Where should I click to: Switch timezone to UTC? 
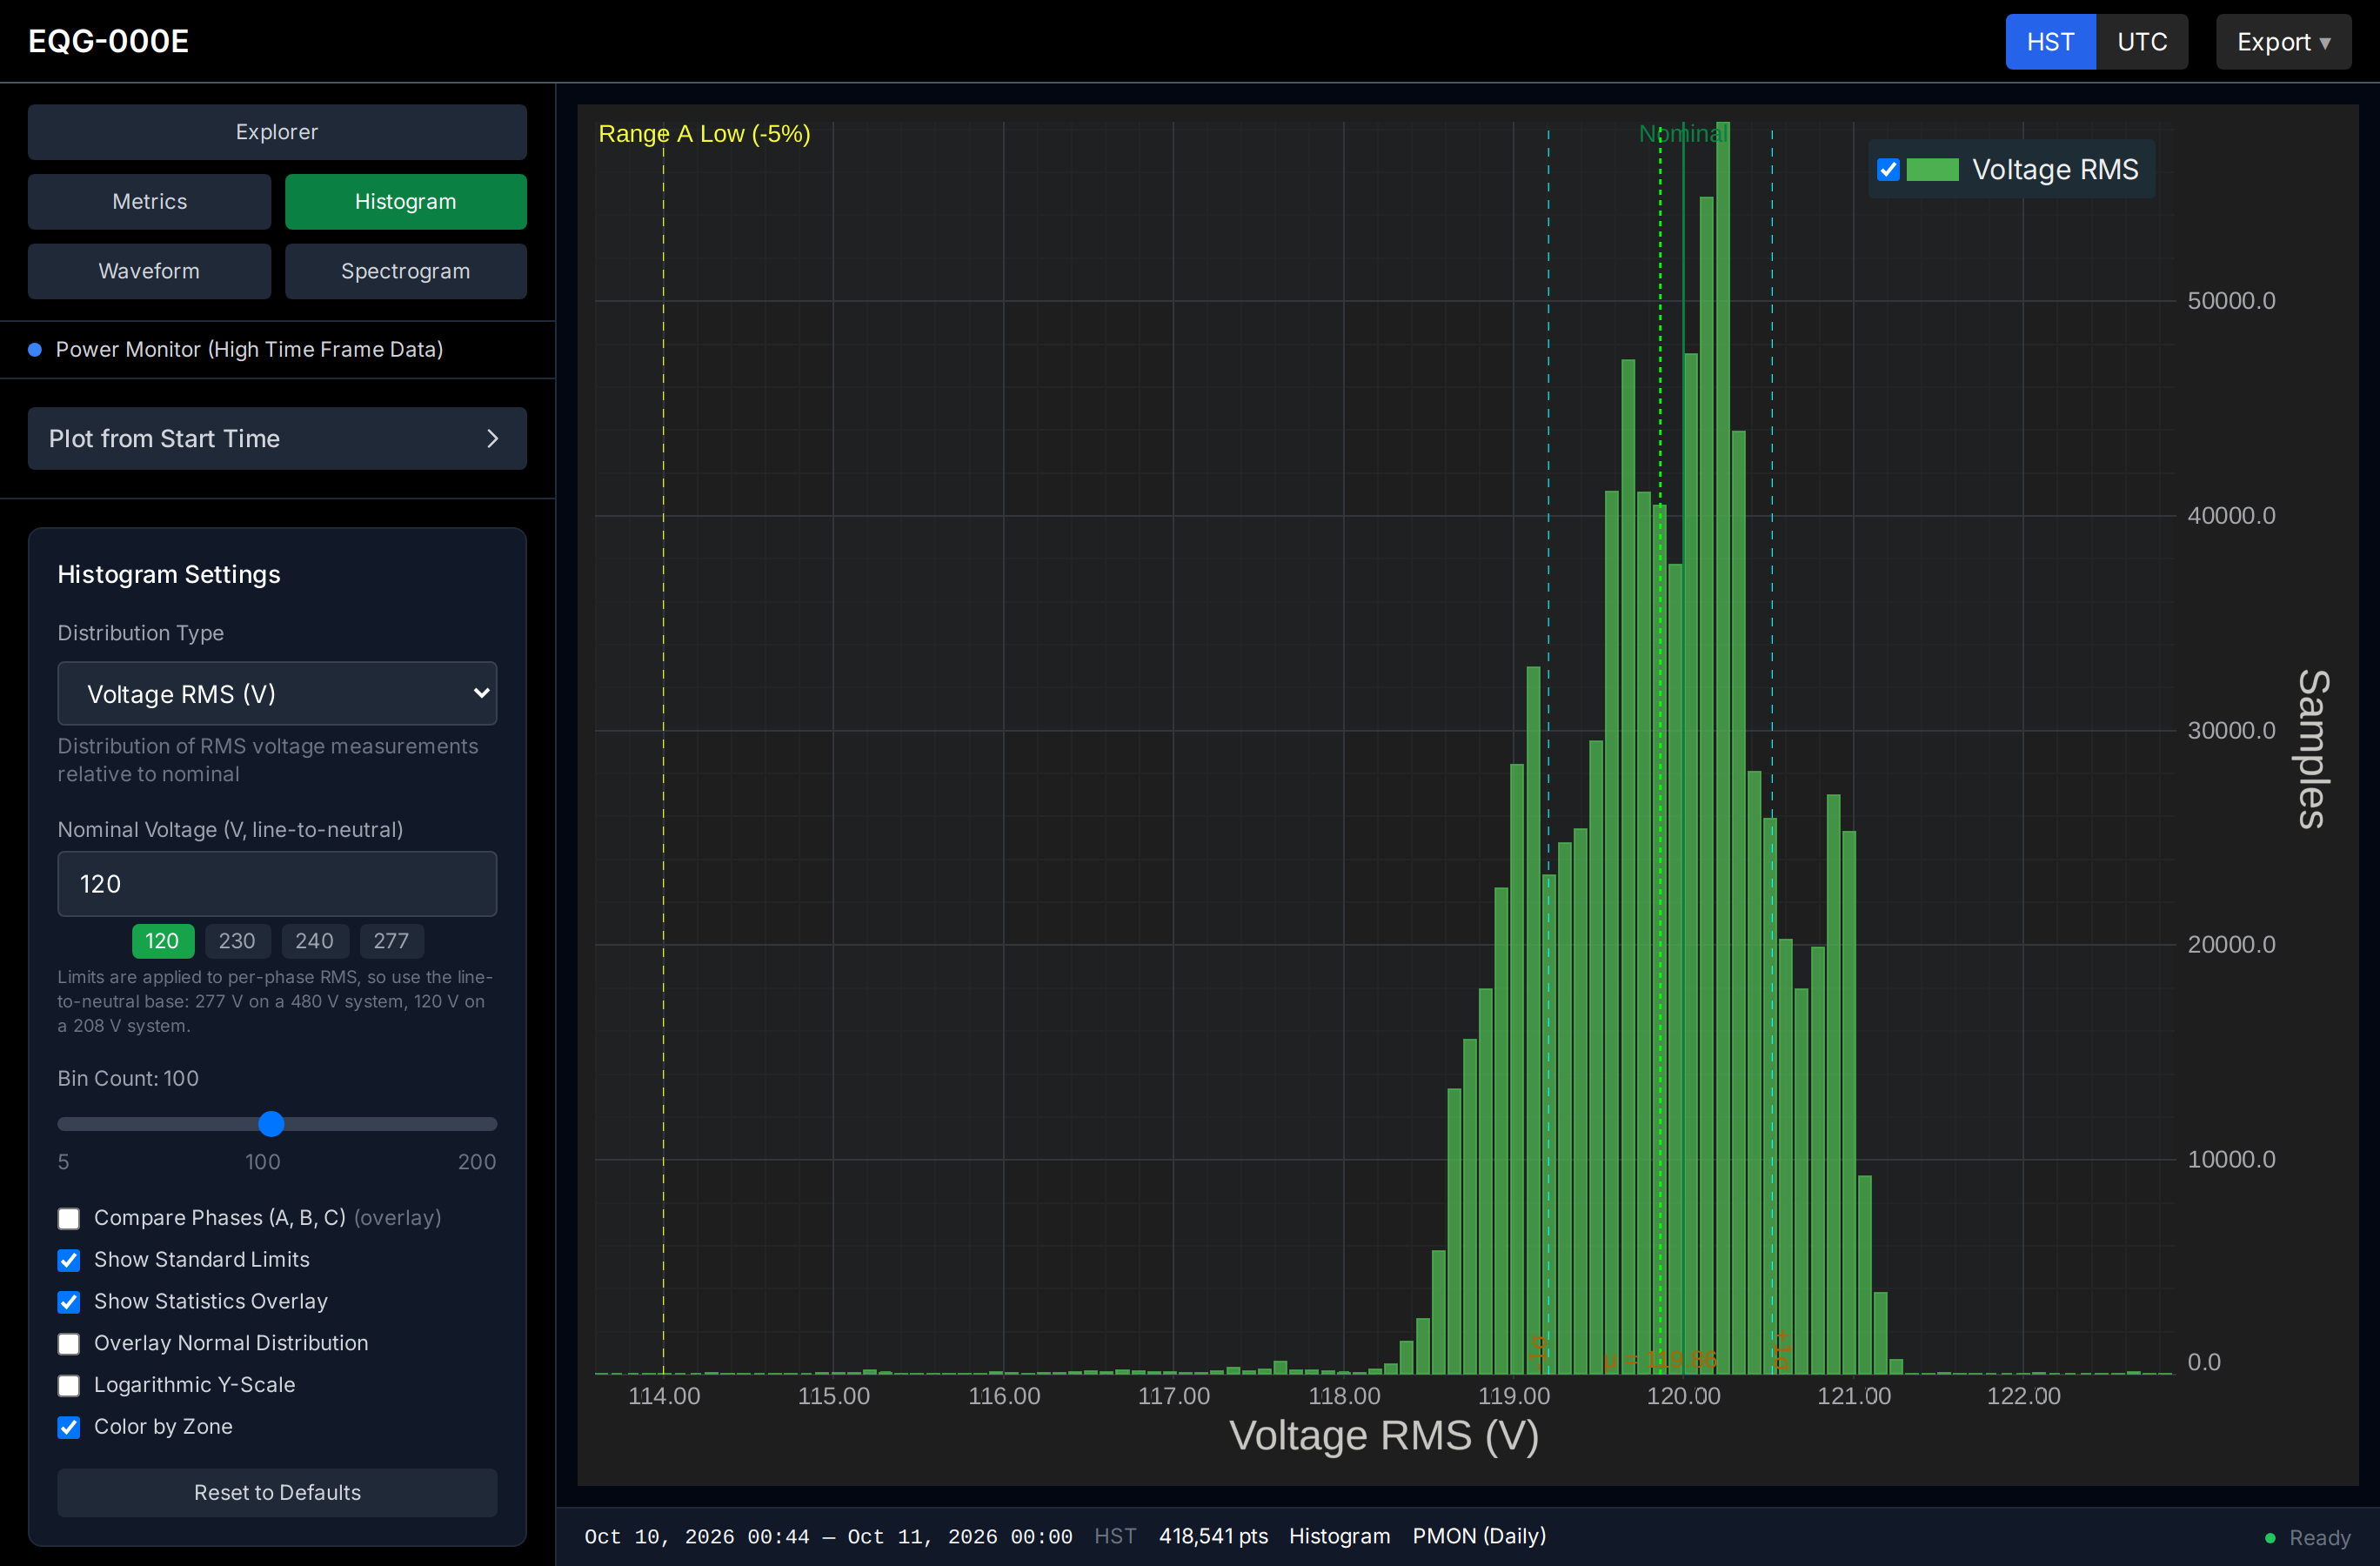2142,42
